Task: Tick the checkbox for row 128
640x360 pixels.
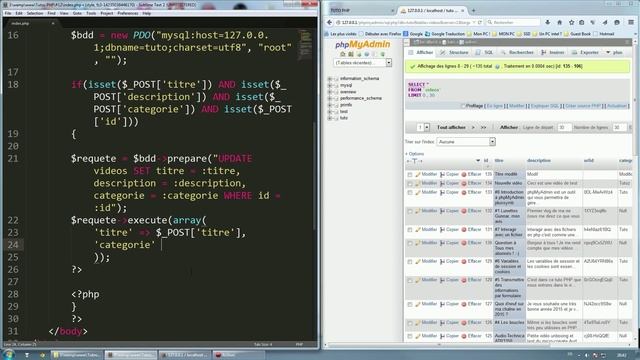Action: click(410, 280)
